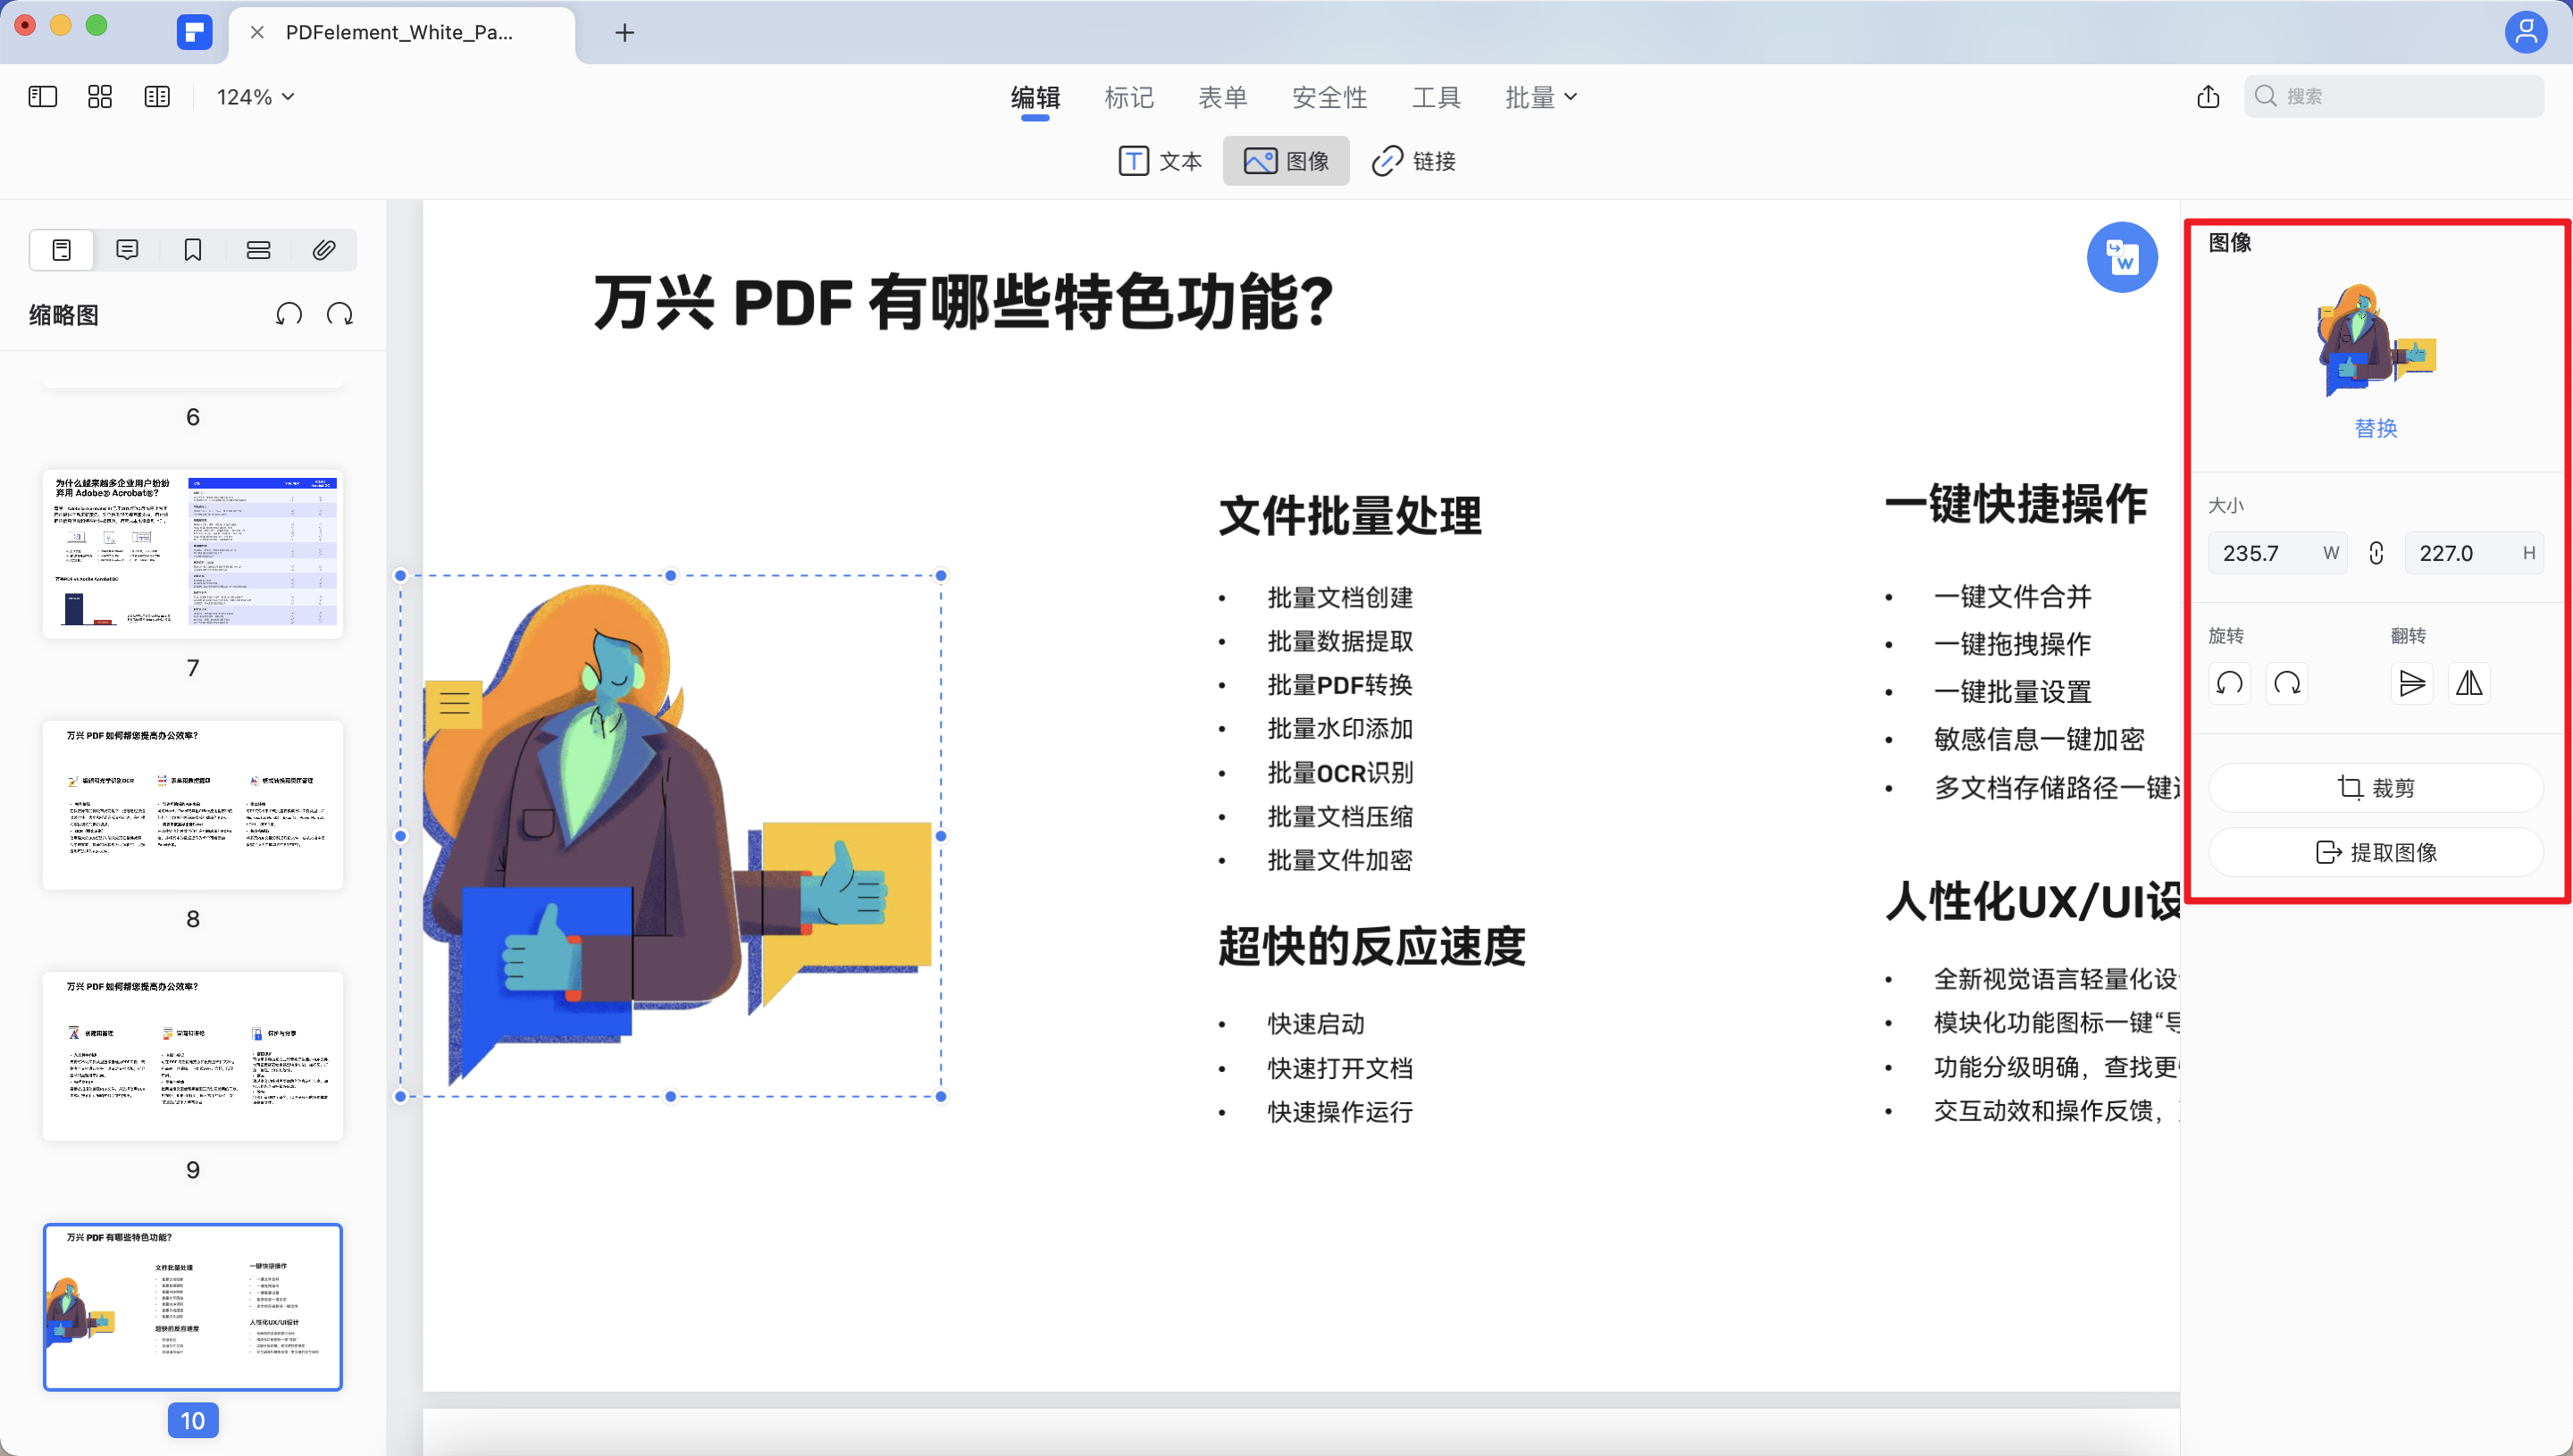Click the share/export icon in the top bar

2207,96
